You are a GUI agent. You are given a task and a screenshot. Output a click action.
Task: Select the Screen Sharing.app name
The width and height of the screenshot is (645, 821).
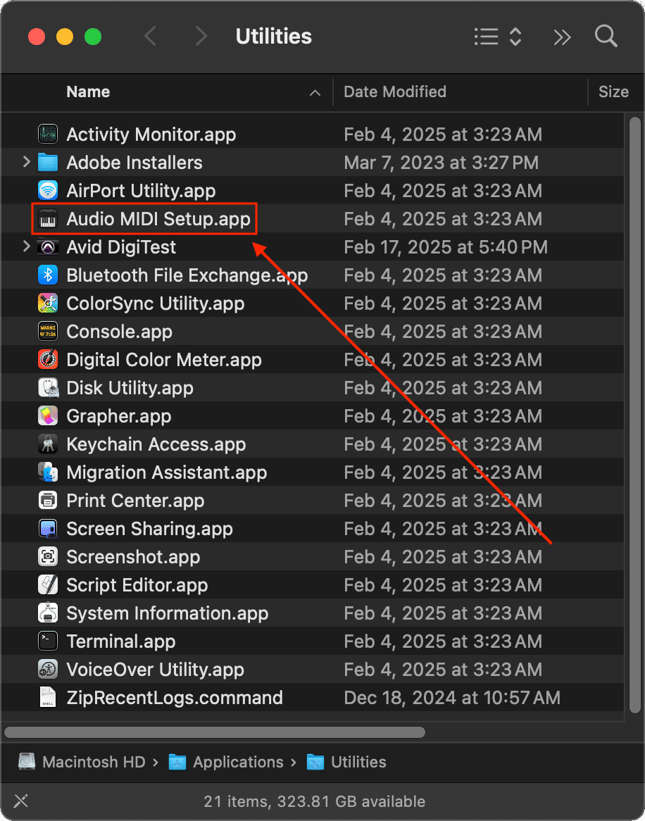coord(149,529)
